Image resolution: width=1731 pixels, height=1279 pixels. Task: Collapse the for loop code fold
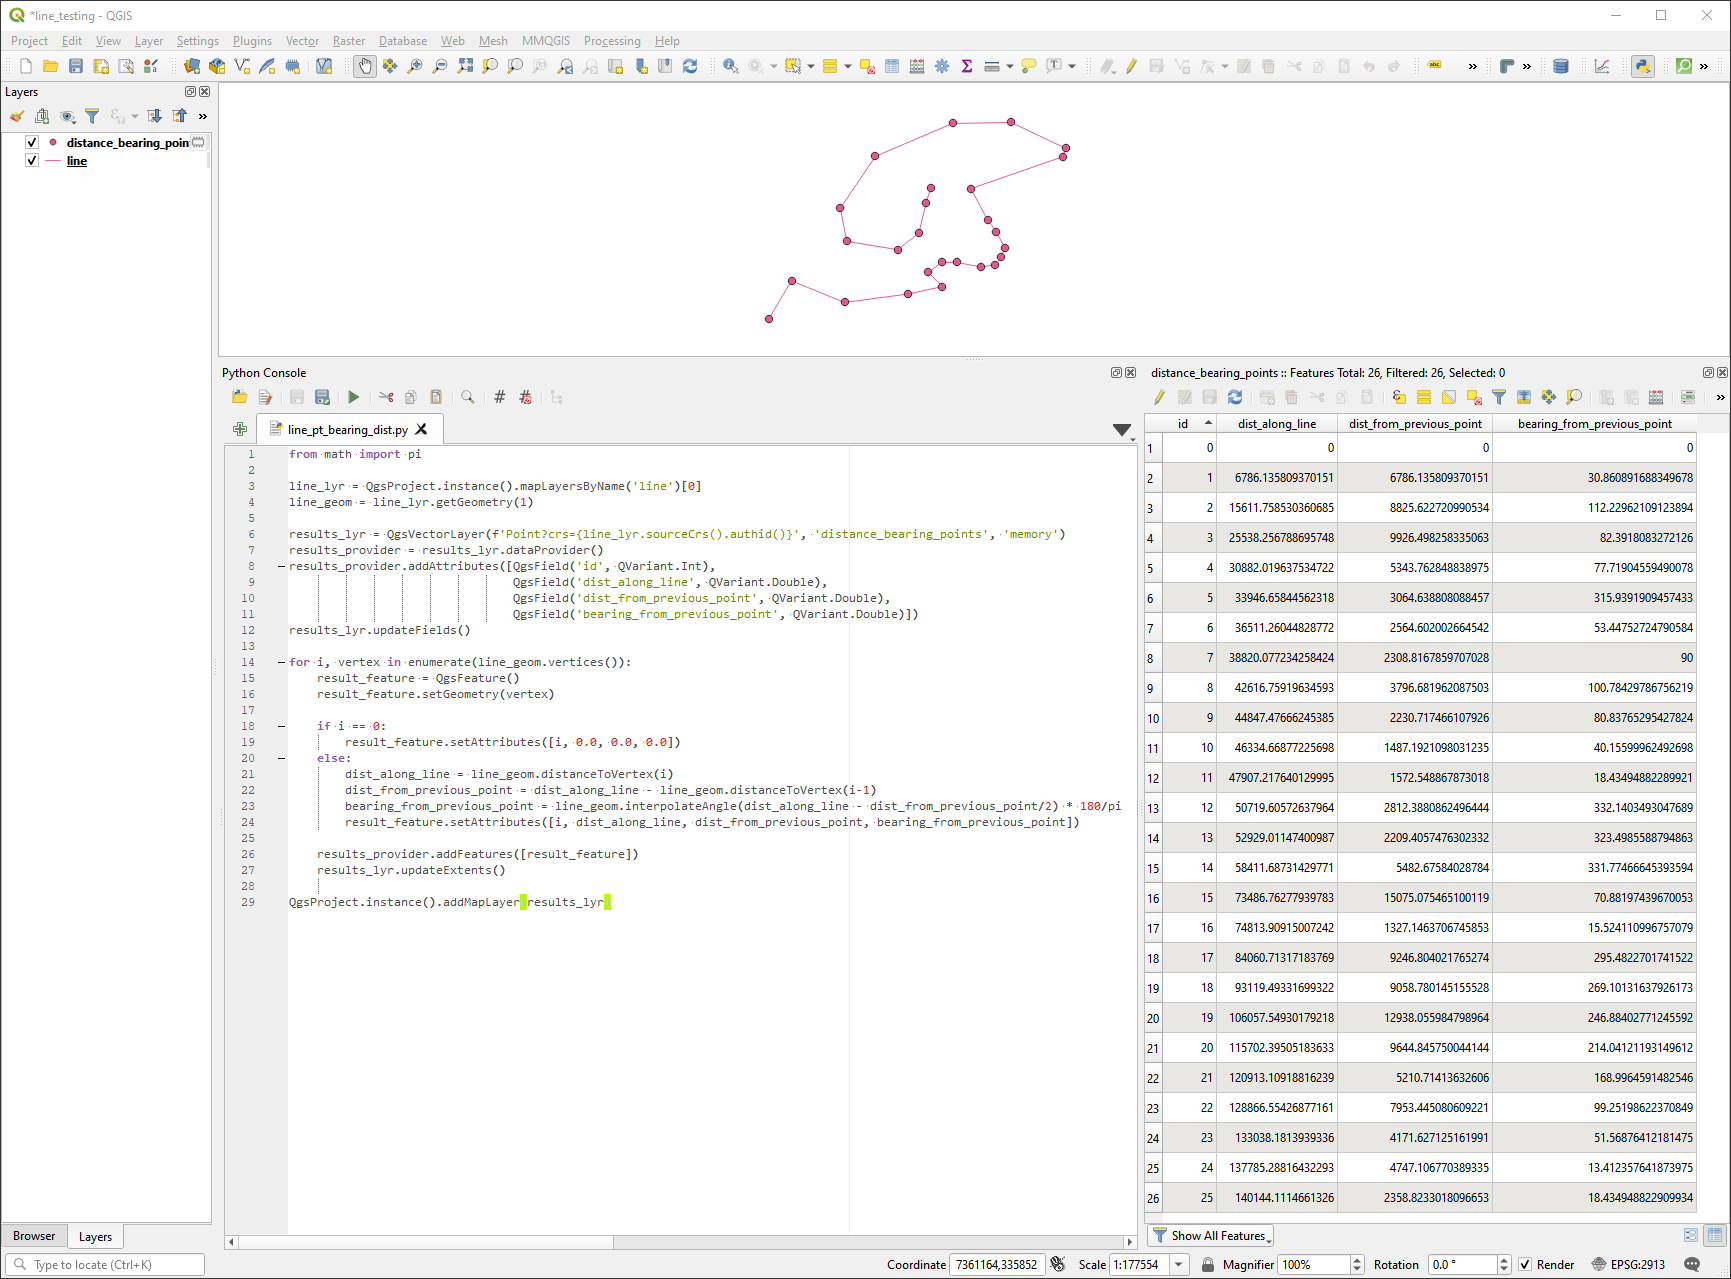click(x=281, y=662)
